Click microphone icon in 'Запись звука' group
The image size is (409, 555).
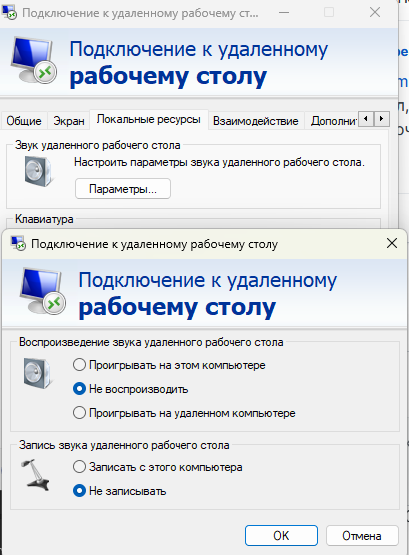click(35, 475)
